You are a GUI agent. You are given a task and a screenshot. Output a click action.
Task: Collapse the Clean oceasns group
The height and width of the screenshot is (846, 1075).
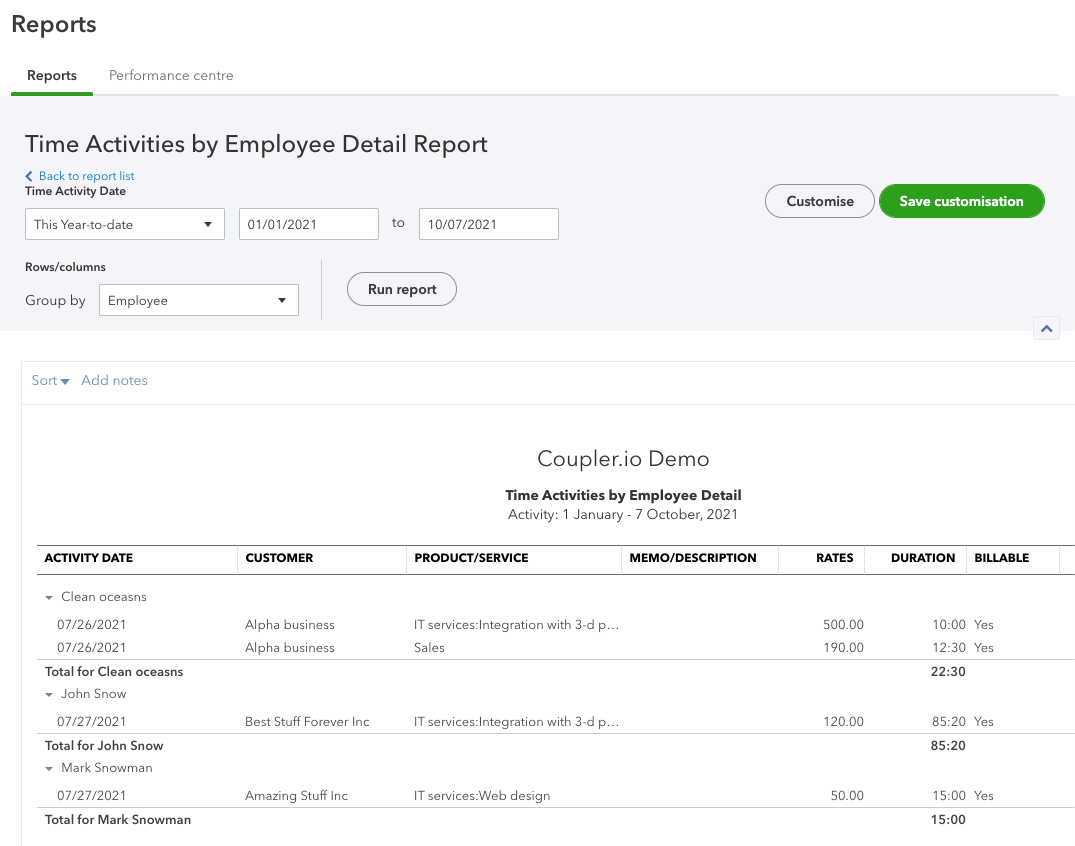pyautogui.click(x=48, y=596)
